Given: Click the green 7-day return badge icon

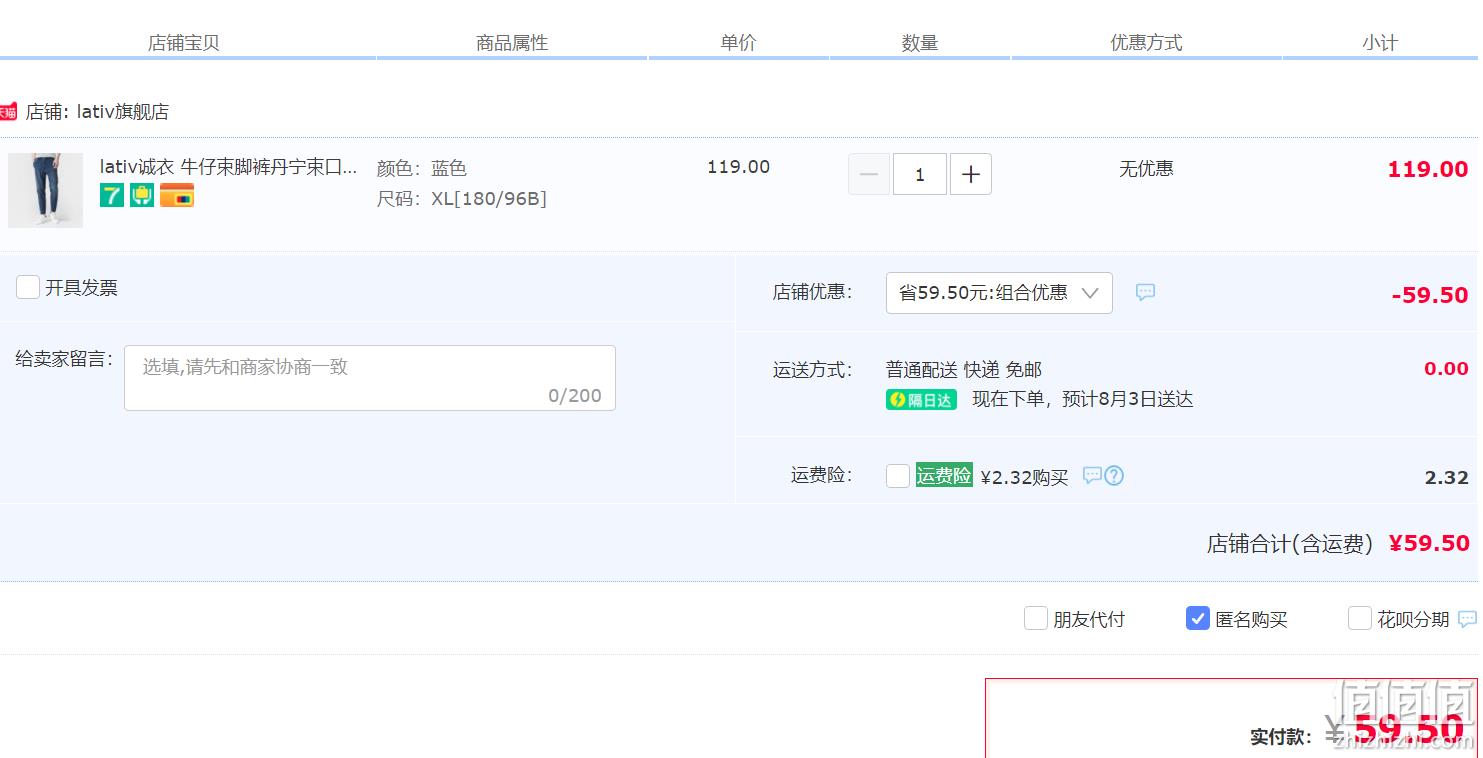Looking at the screenshot, I should (112, 195).
